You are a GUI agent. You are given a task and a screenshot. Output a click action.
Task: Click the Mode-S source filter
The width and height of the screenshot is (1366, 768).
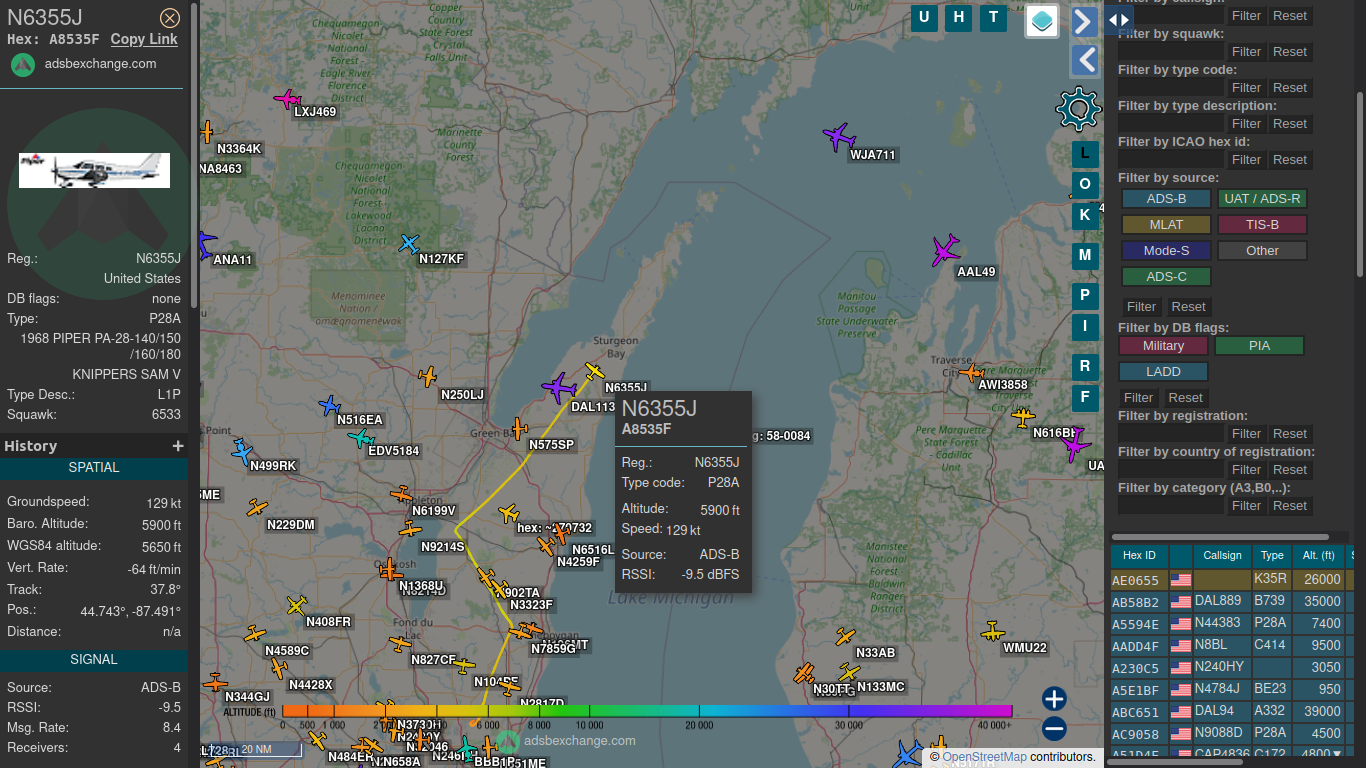coord(1166,251)
